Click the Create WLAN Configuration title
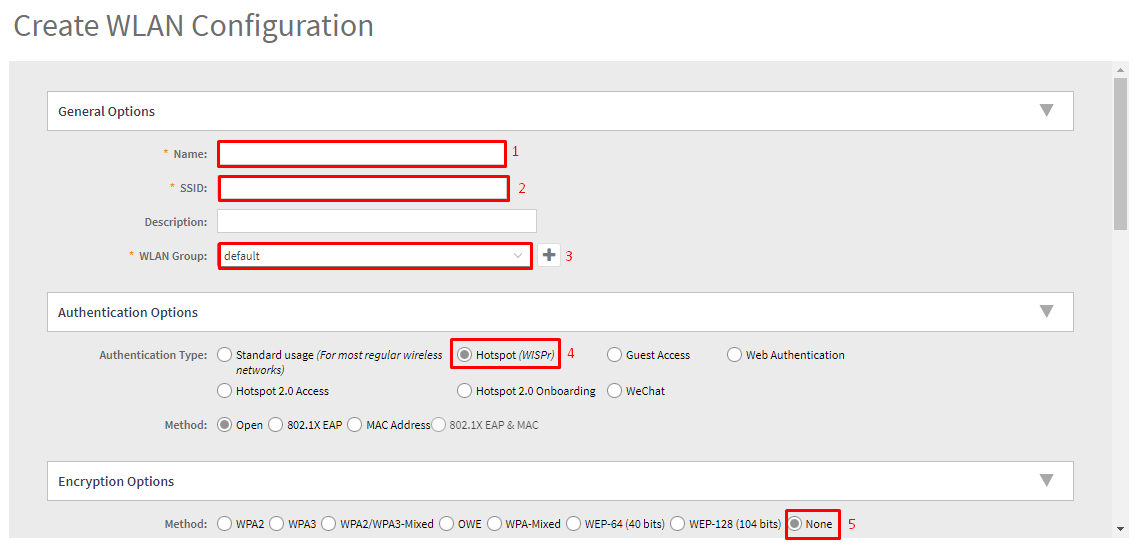This screenshot has width=1139, height=548. (x=194, y=25)
